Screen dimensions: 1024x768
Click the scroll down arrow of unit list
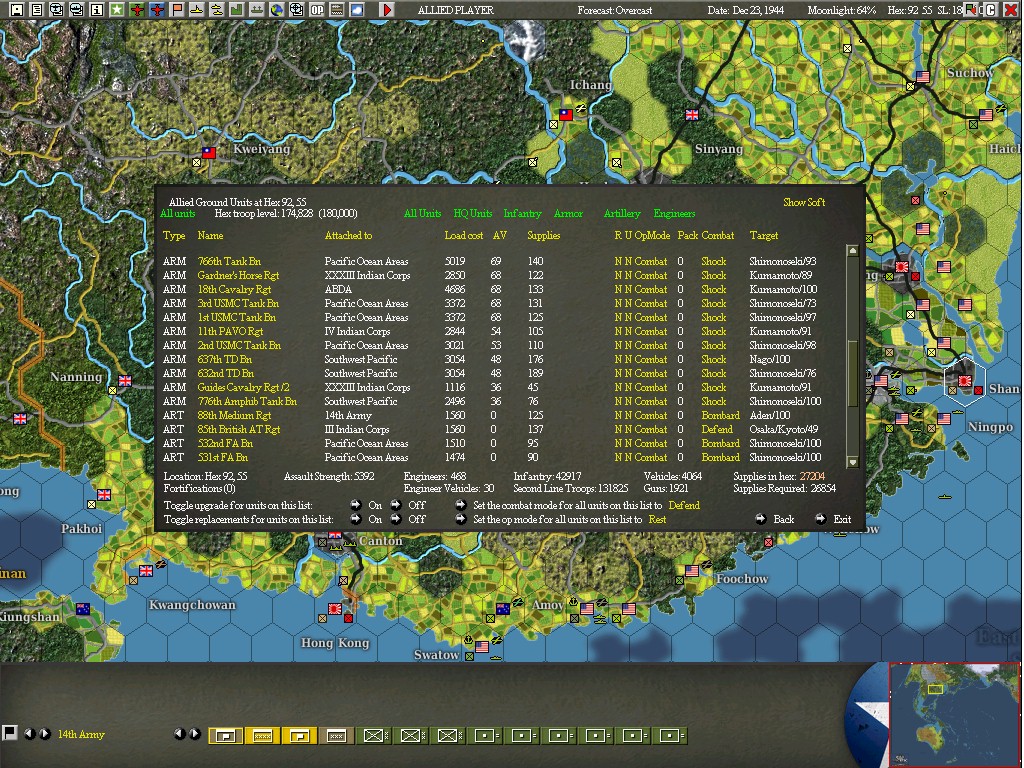coord(852,462)
